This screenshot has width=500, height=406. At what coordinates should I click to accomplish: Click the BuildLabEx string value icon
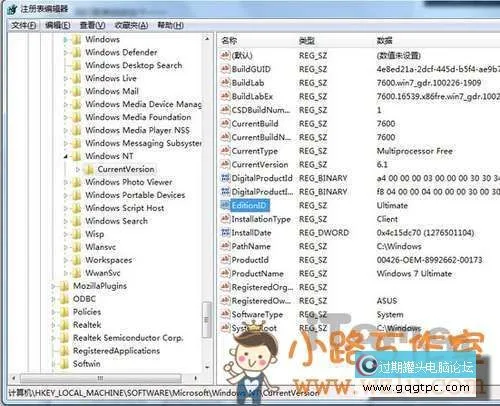[x=225, y=96]
